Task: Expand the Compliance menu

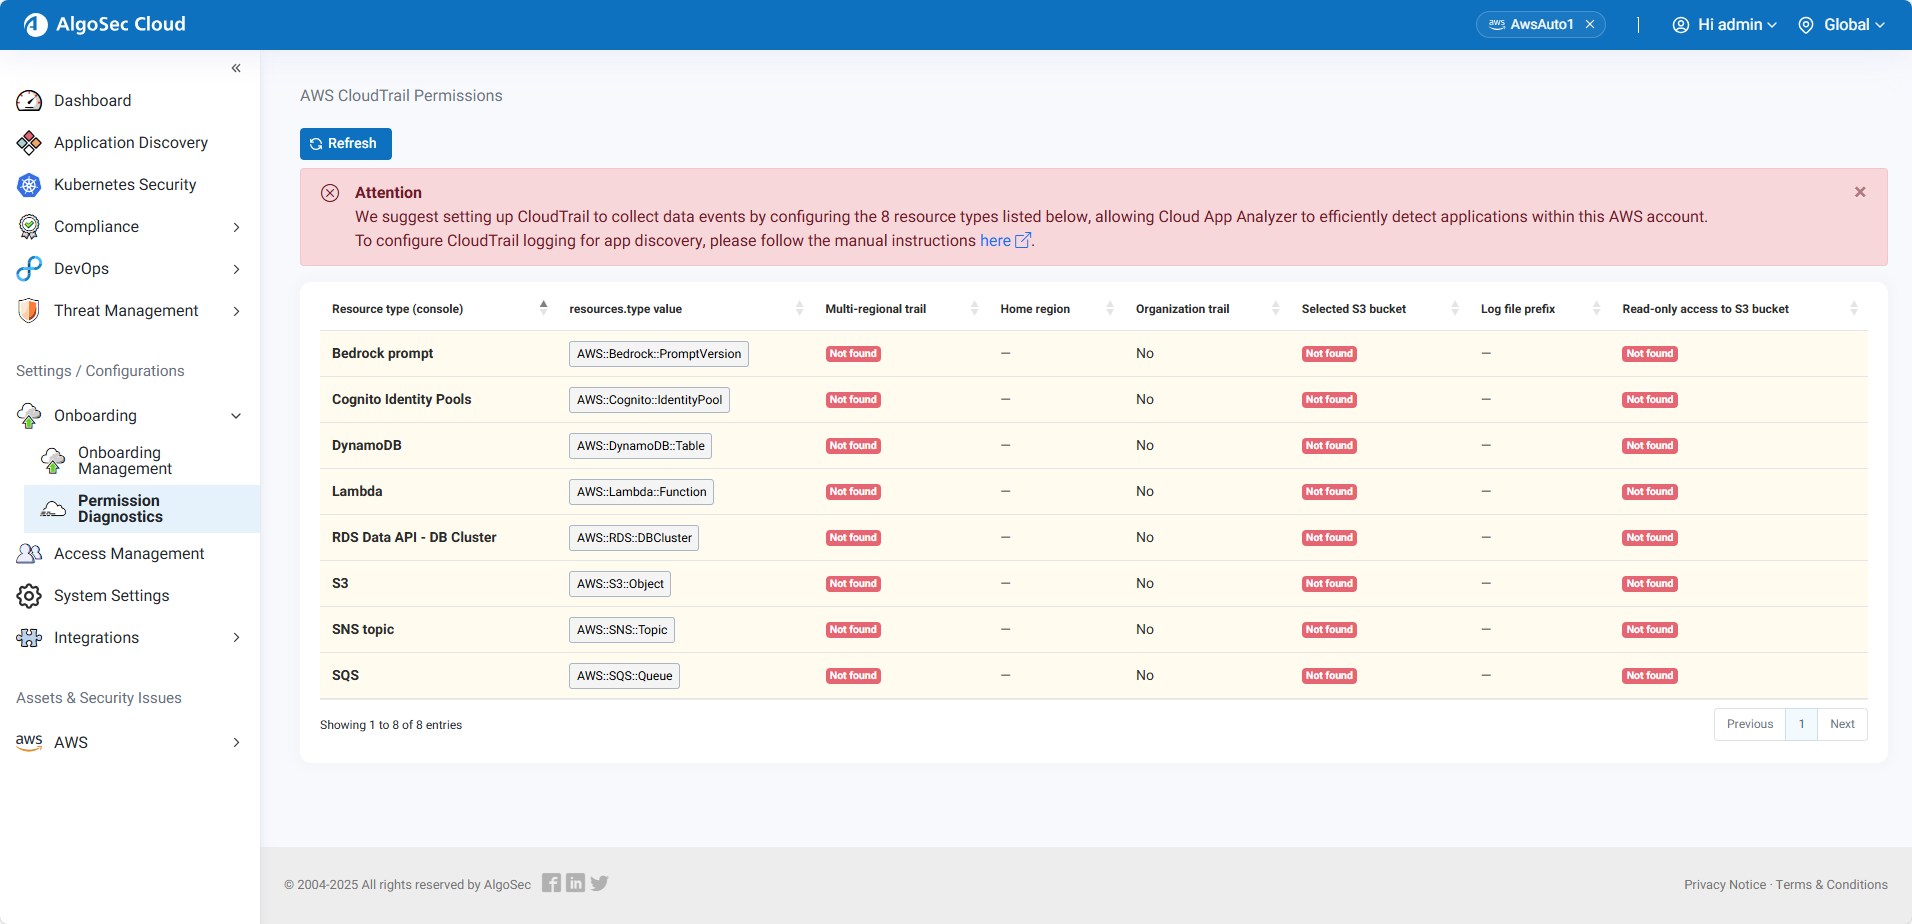Action: click(x=236, y=227)
